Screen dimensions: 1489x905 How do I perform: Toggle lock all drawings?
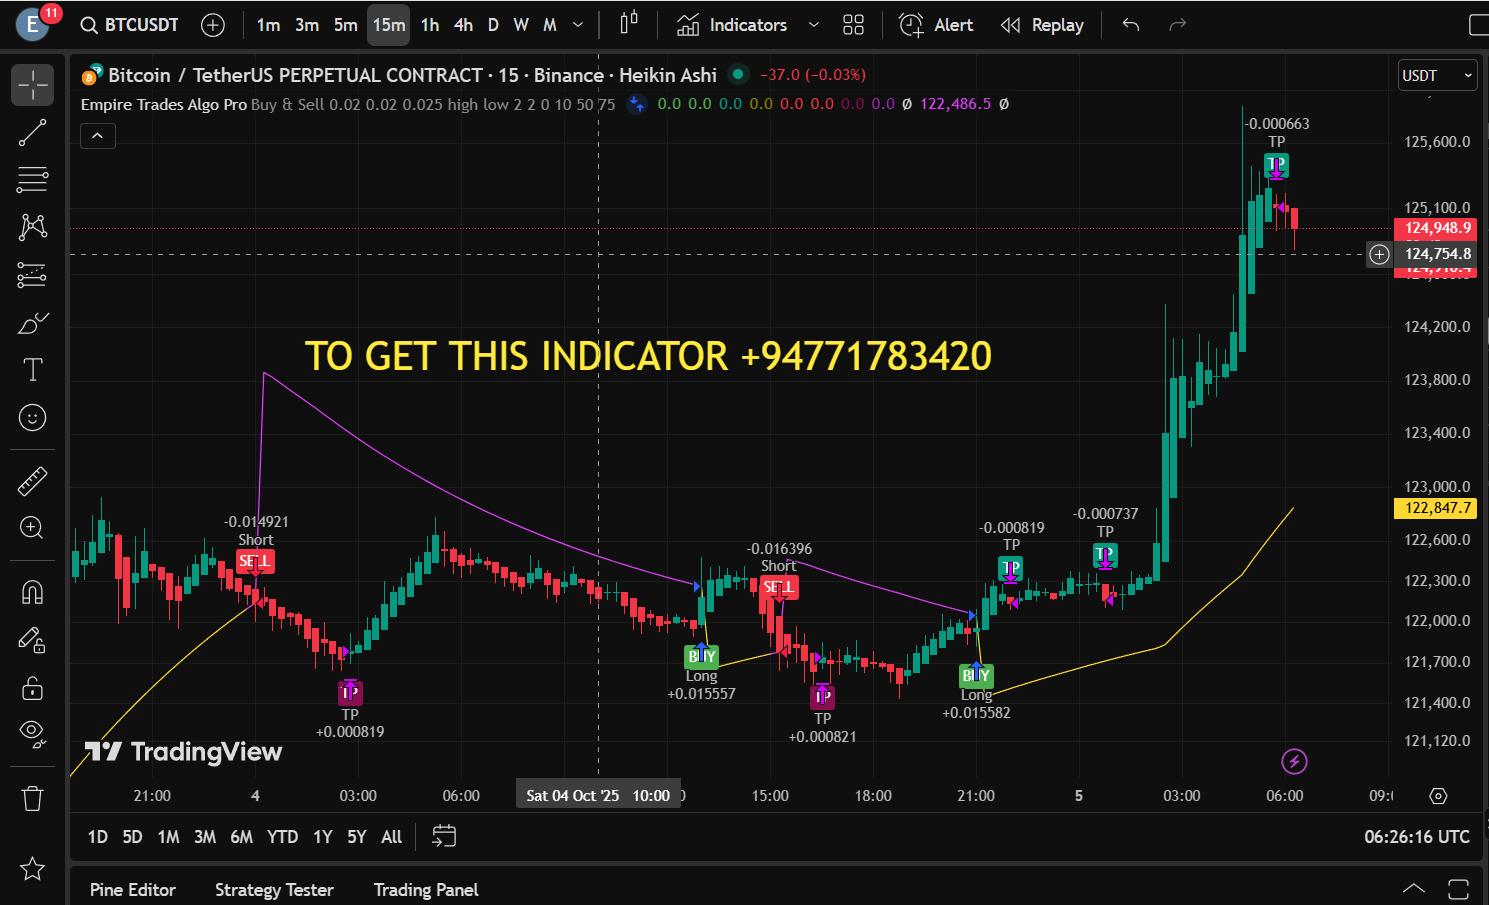point(32,688)
